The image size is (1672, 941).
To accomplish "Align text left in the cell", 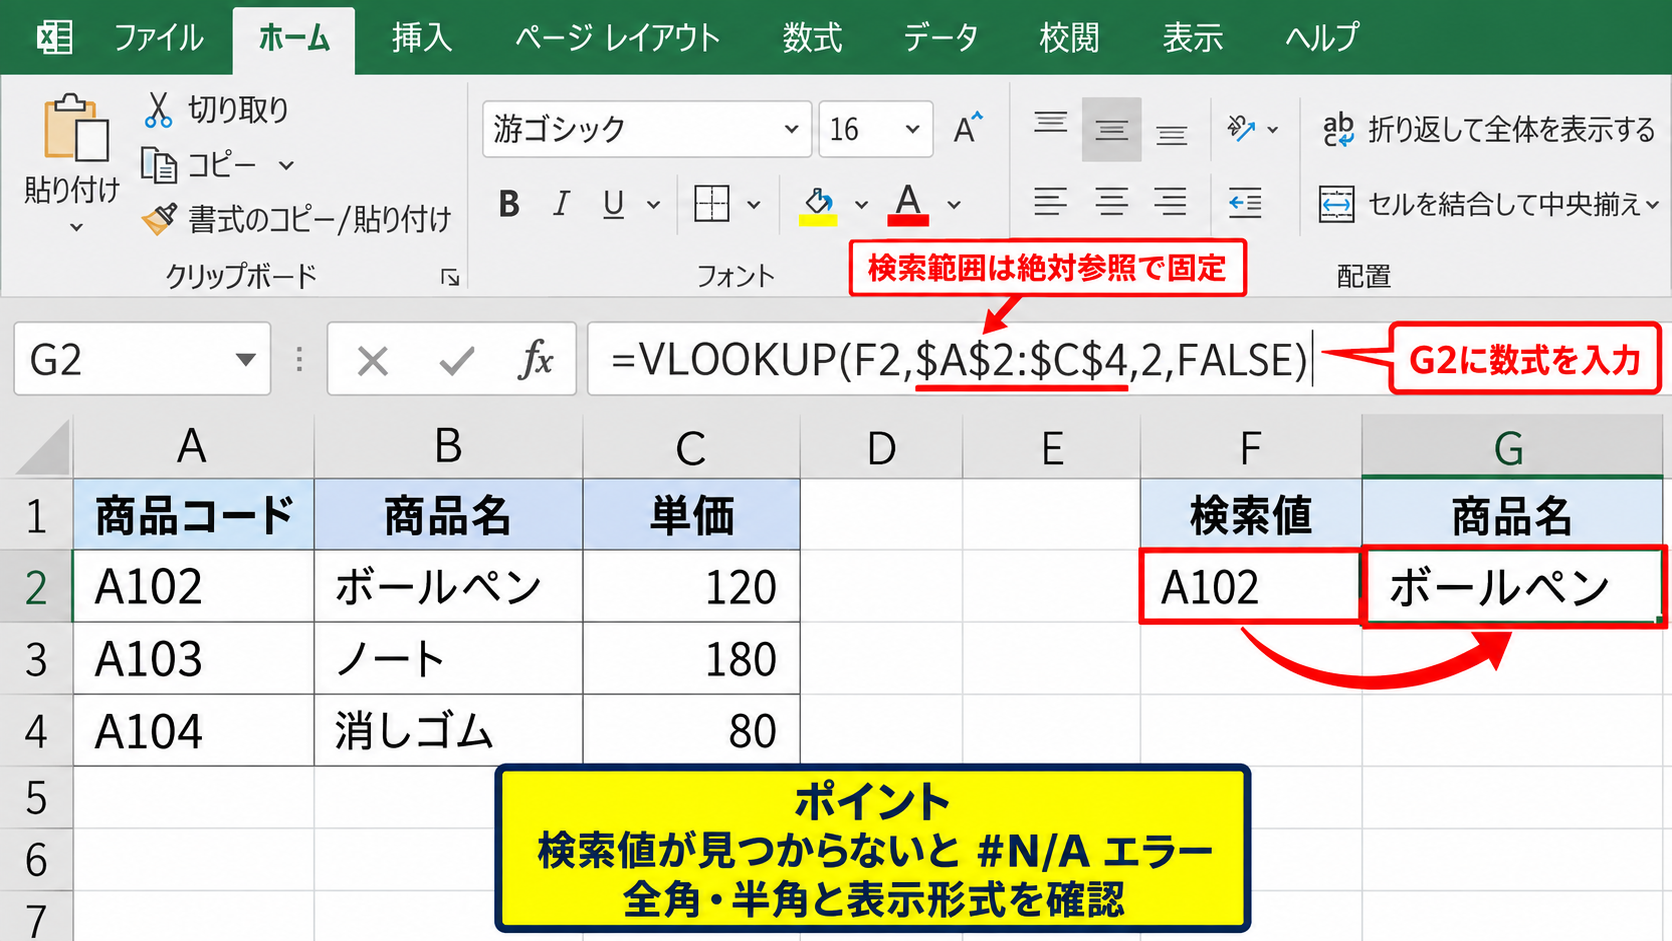I will 1050,203.
